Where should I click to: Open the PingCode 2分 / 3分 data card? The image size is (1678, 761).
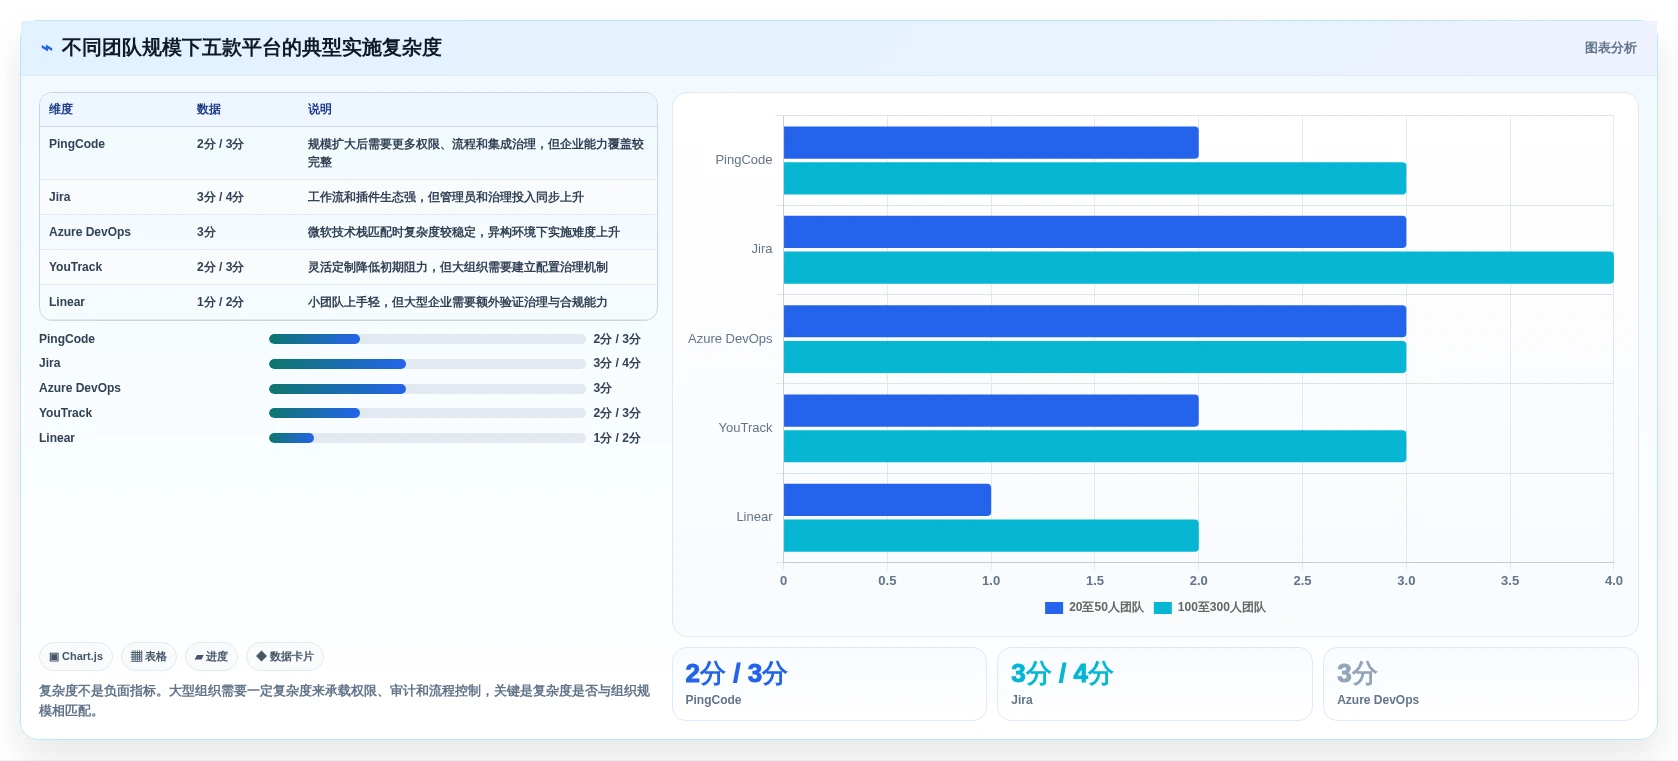829,684
